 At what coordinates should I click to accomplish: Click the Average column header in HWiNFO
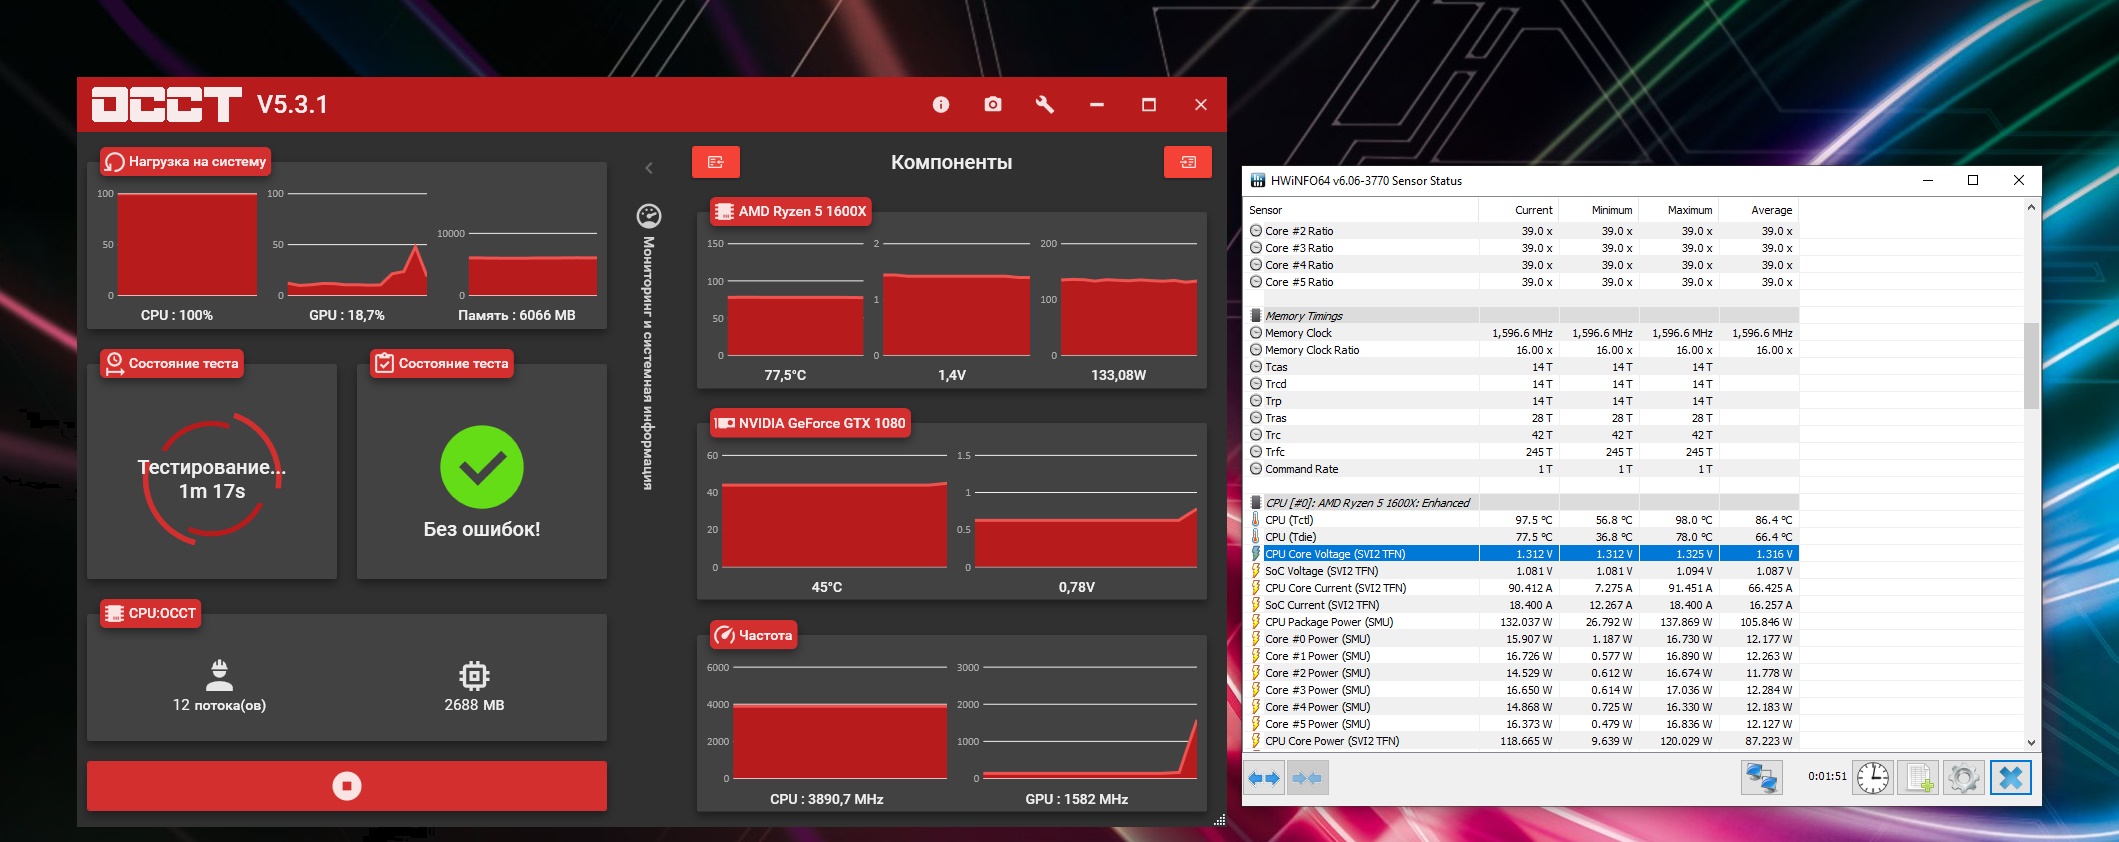(x=1758, y=210)
